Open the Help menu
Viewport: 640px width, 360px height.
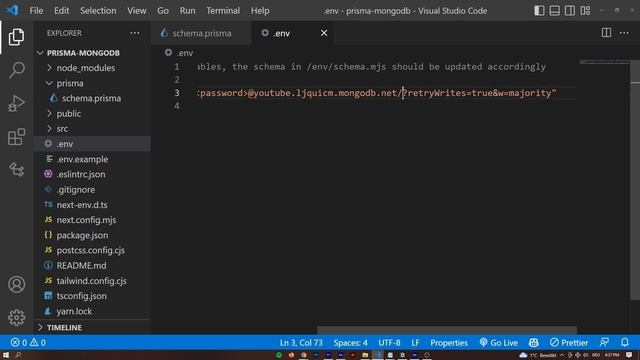[x=260, y=11]
